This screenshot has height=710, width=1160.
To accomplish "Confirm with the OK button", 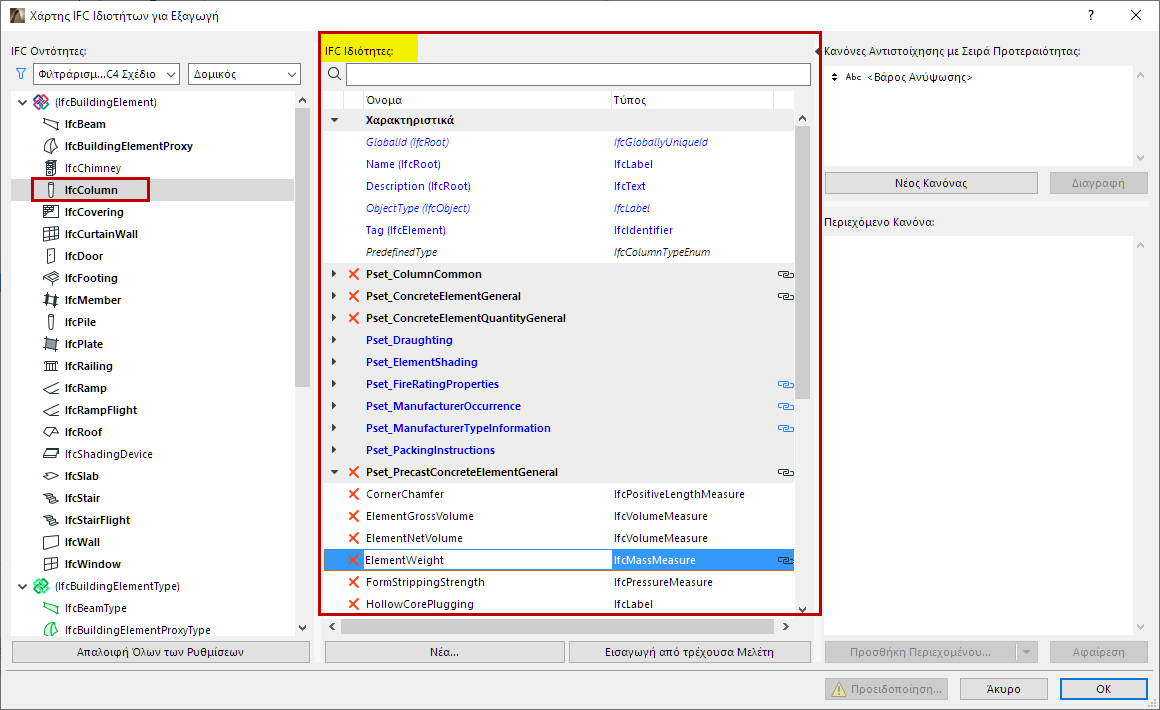I will click(1103, 689).
